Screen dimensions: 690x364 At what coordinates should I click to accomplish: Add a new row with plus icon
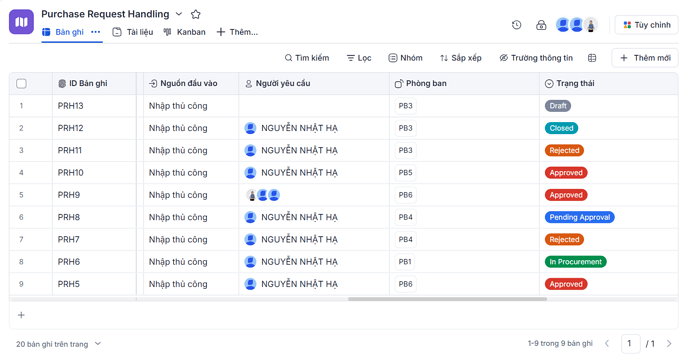pos(21,315)
